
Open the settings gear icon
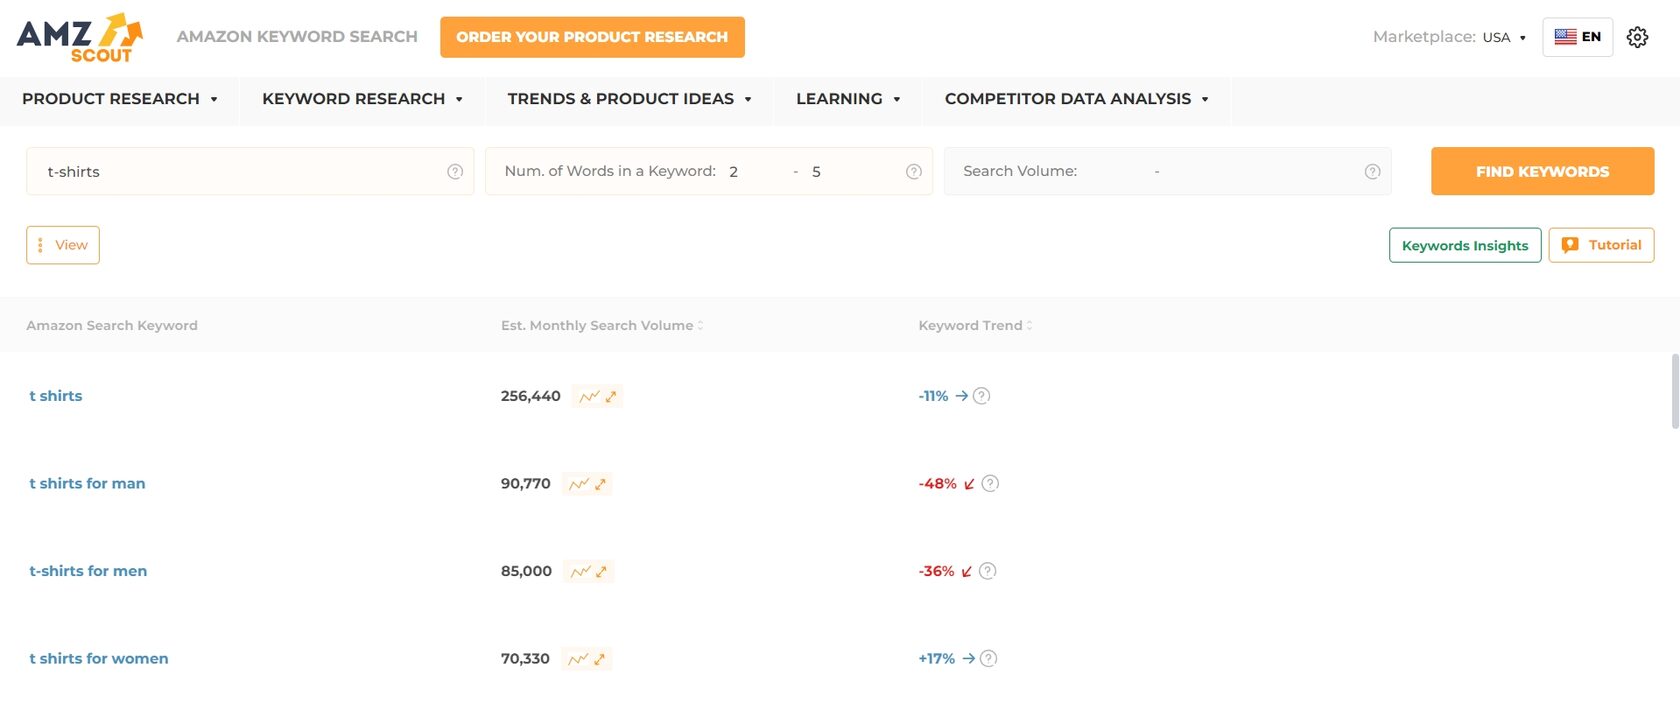click(1637, 36)
